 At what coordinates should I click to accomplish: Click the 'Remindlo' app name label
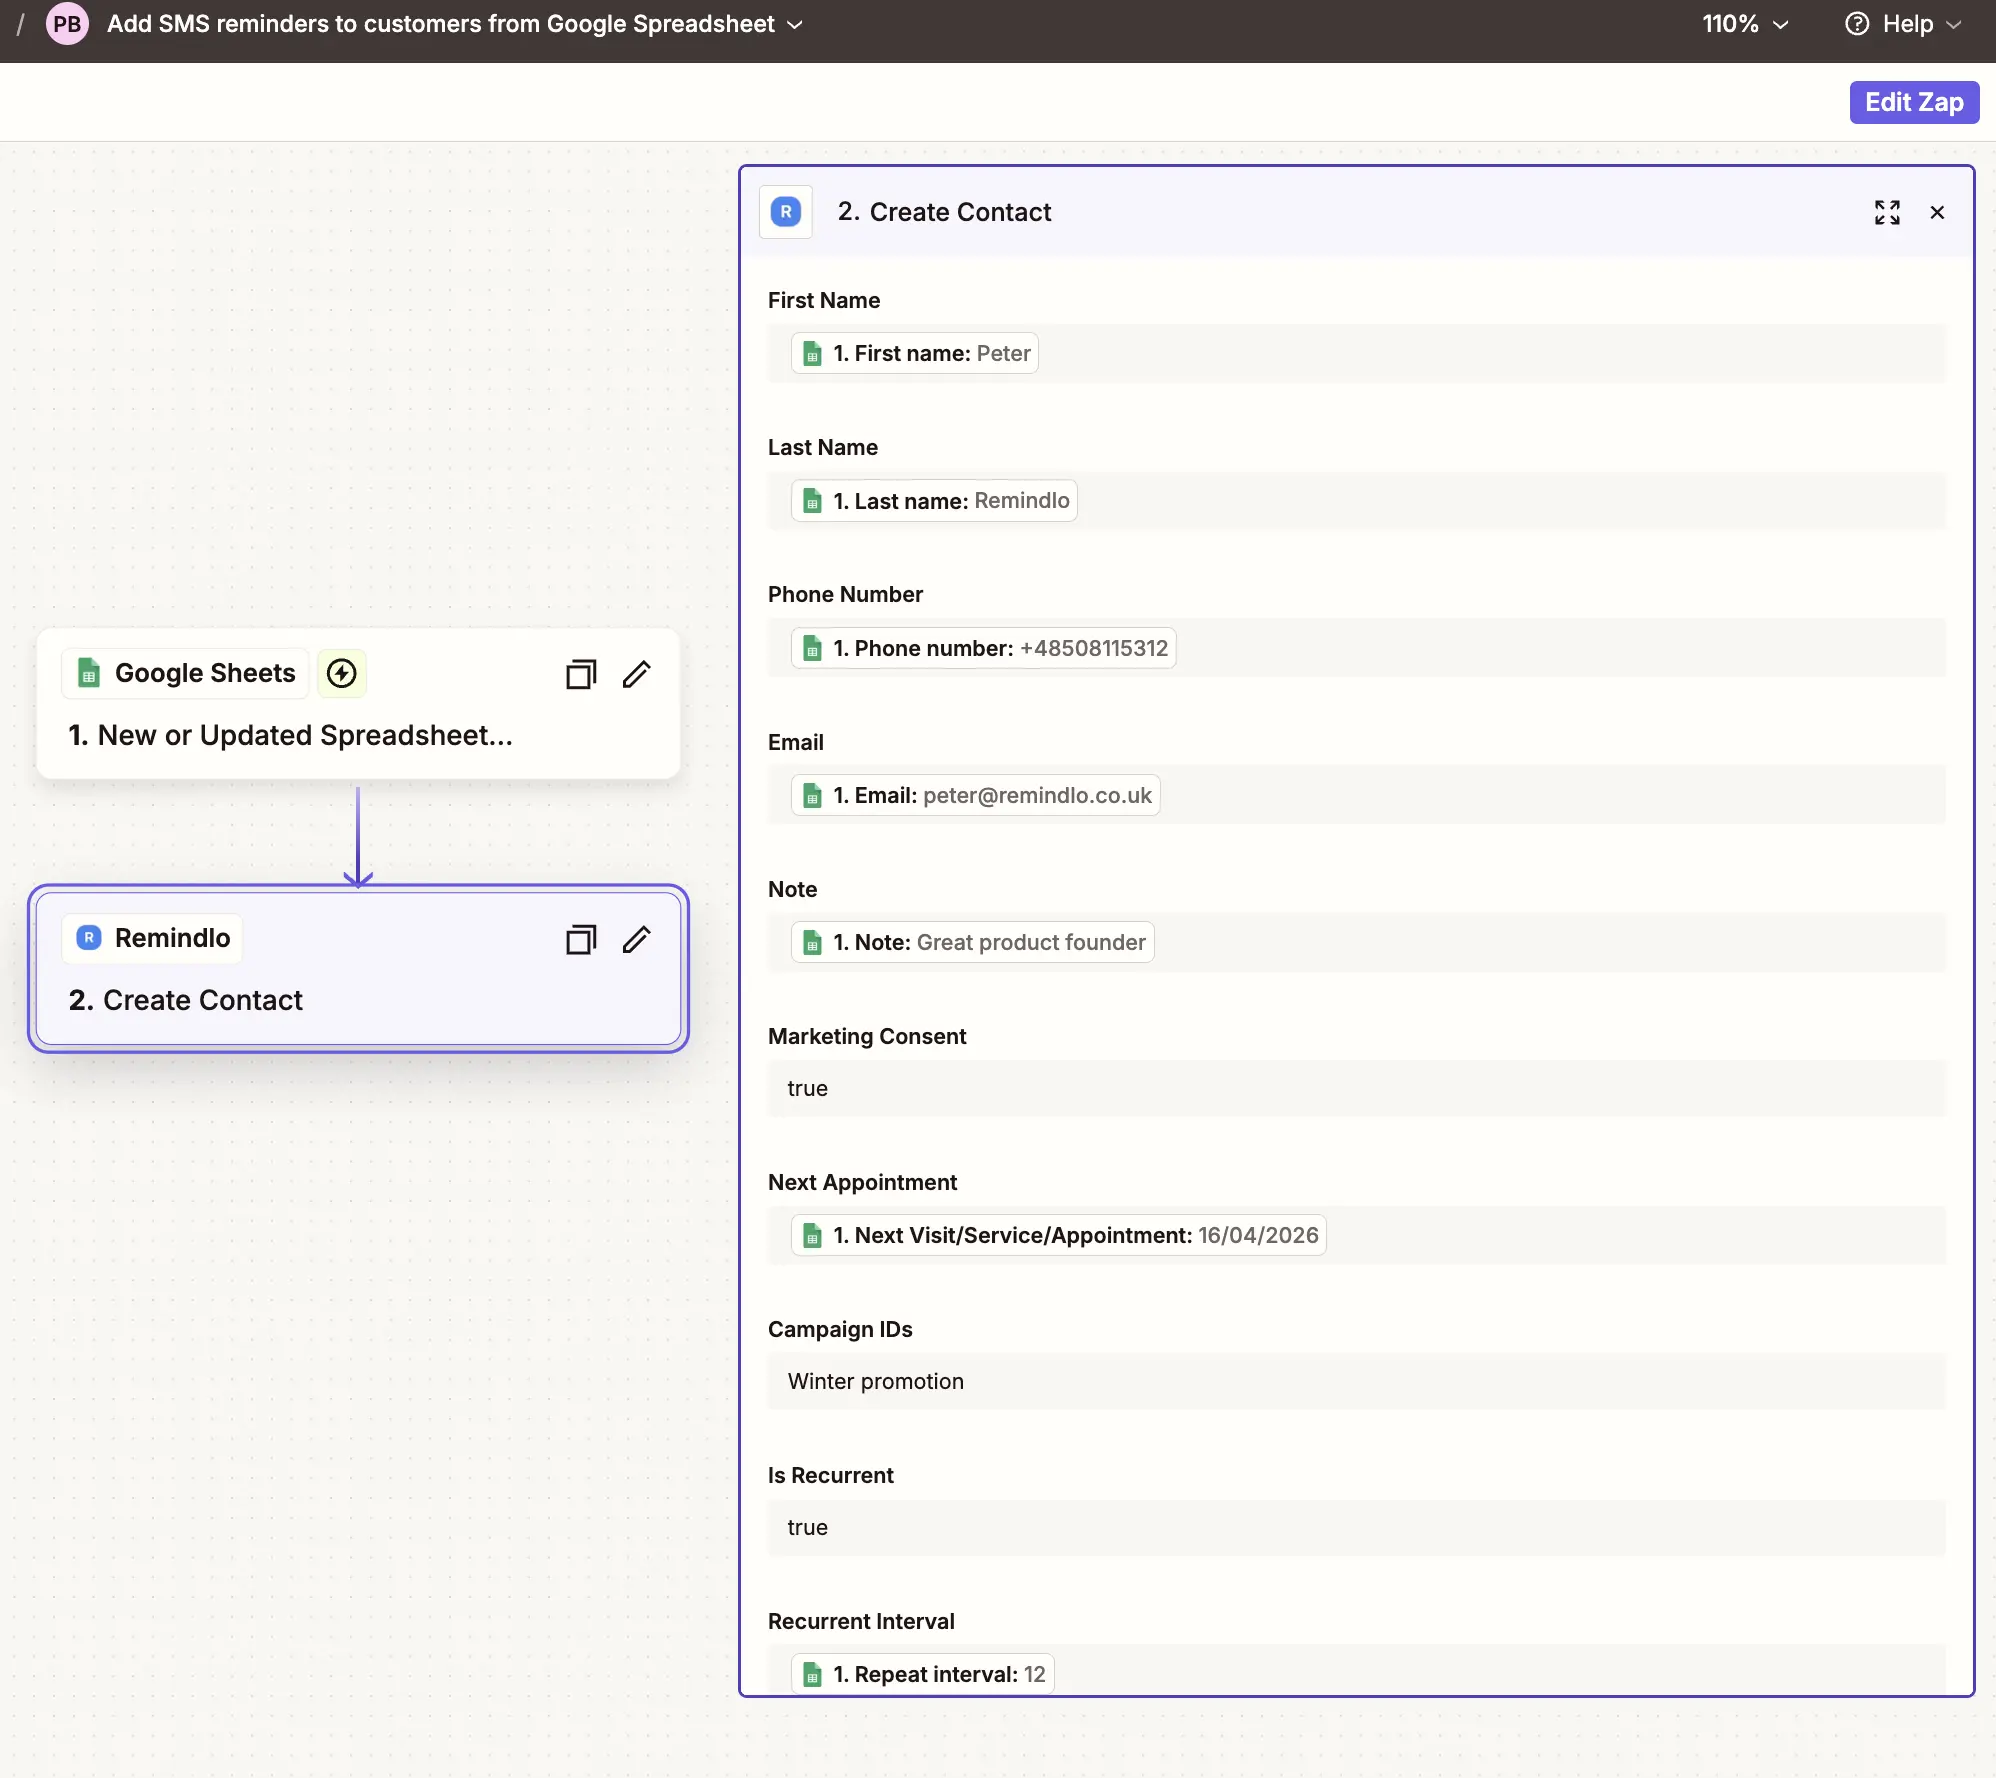[x=173, y=938]
